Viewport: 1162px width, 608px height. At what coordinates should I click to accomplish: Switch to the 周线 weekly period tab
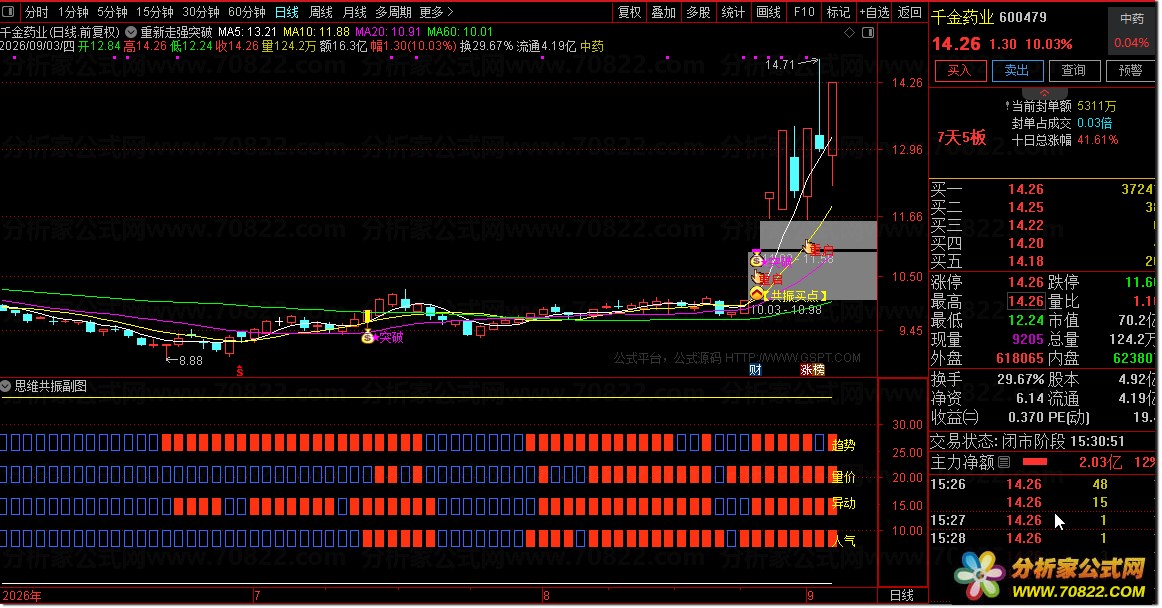click(321, 12)
